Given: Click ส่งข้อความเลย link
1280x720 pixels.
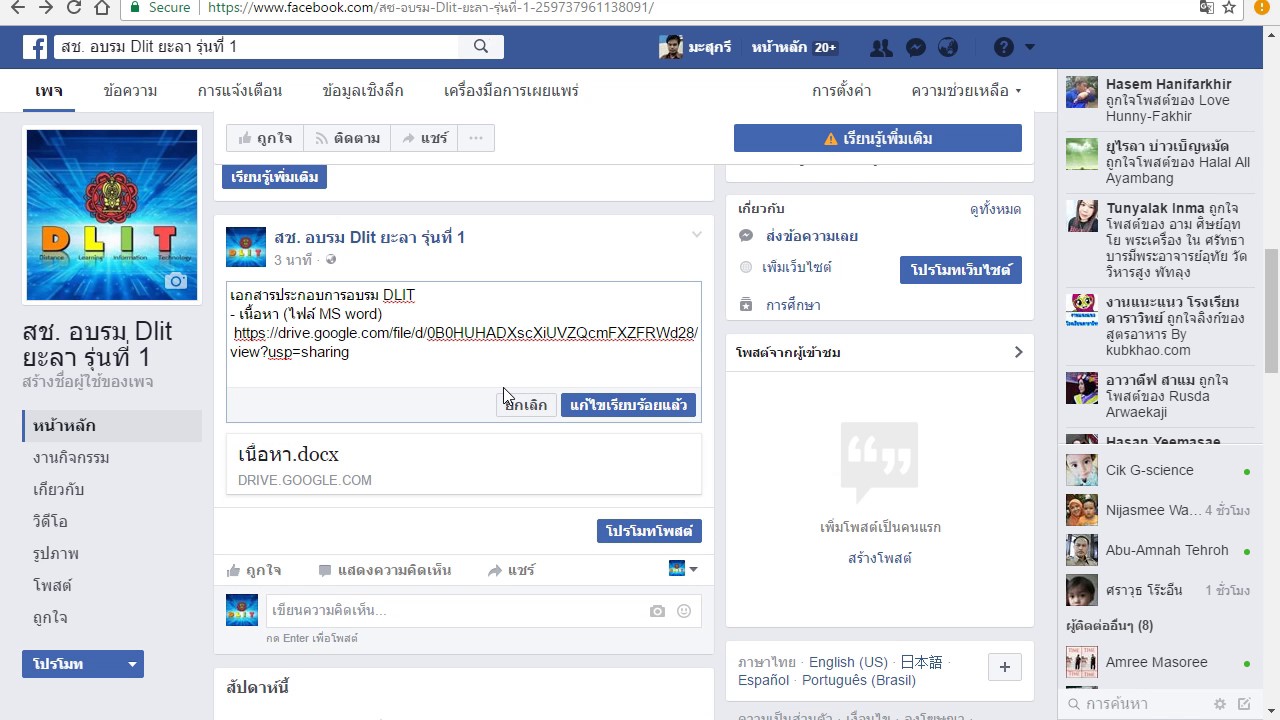Looking at the screenshot, I should [811, 236].
